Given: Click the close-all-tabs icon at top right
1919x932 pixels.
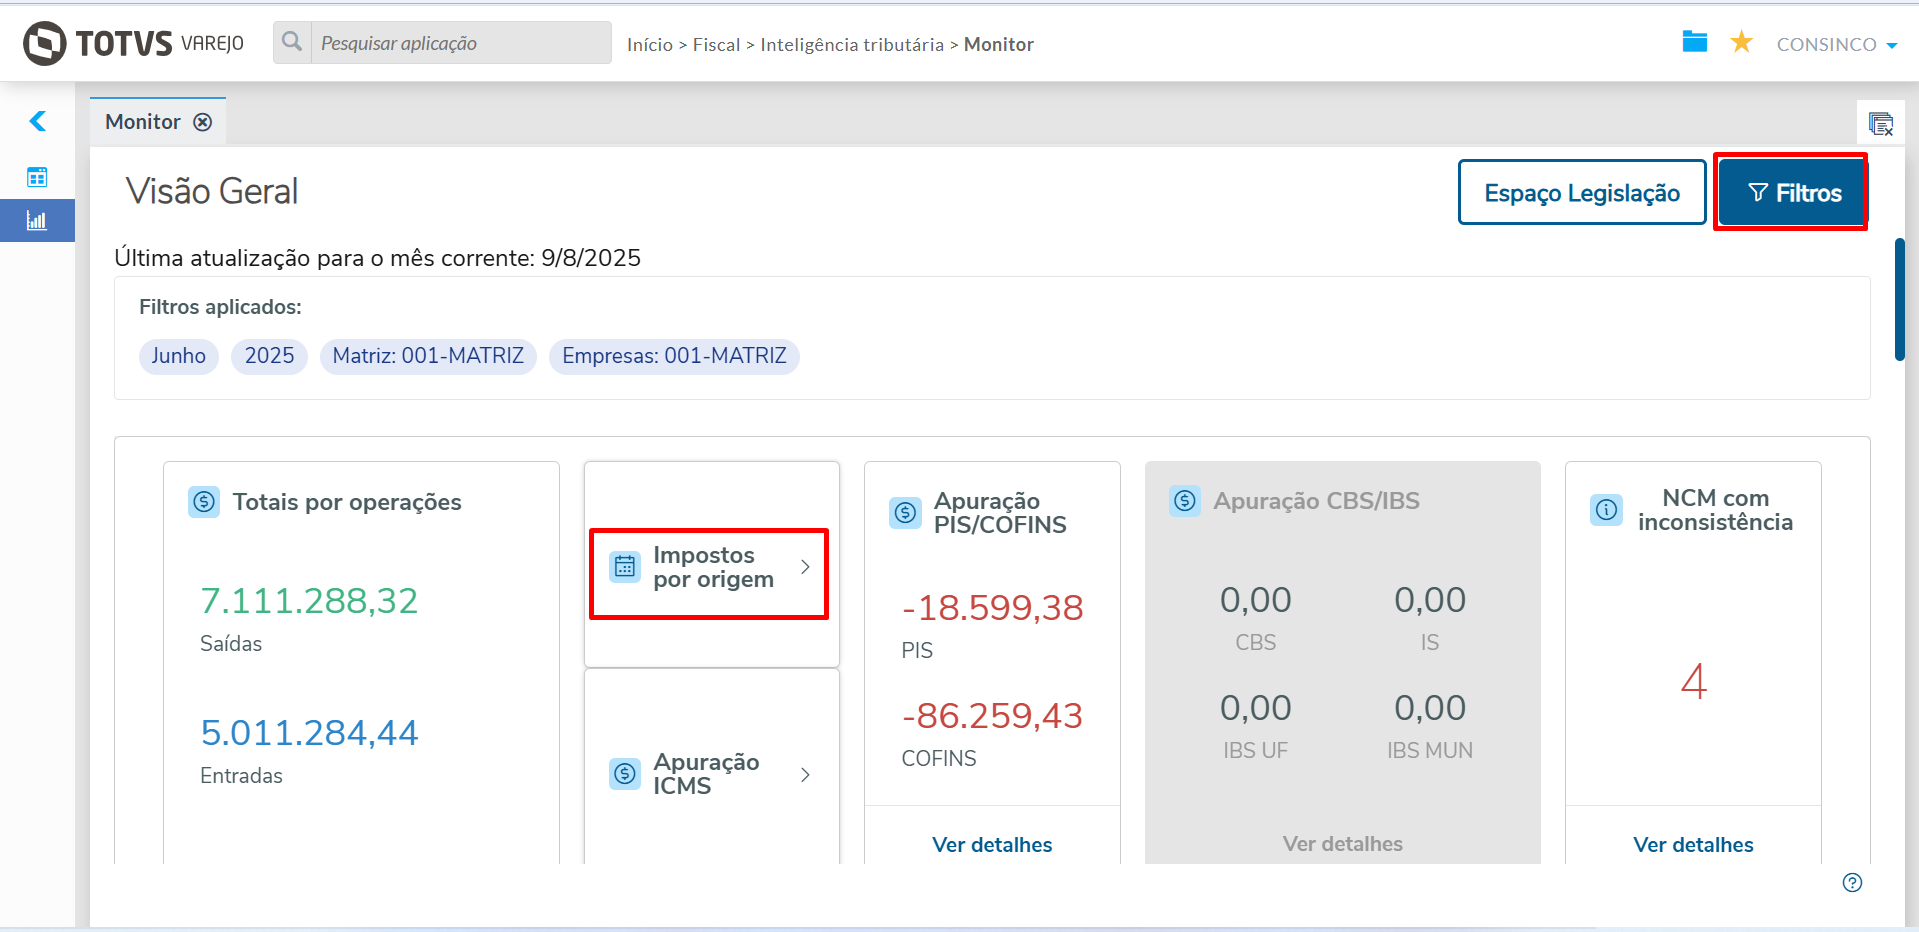Looking at the screenshot, I should pyautogui.click(x=1880, y=124).
